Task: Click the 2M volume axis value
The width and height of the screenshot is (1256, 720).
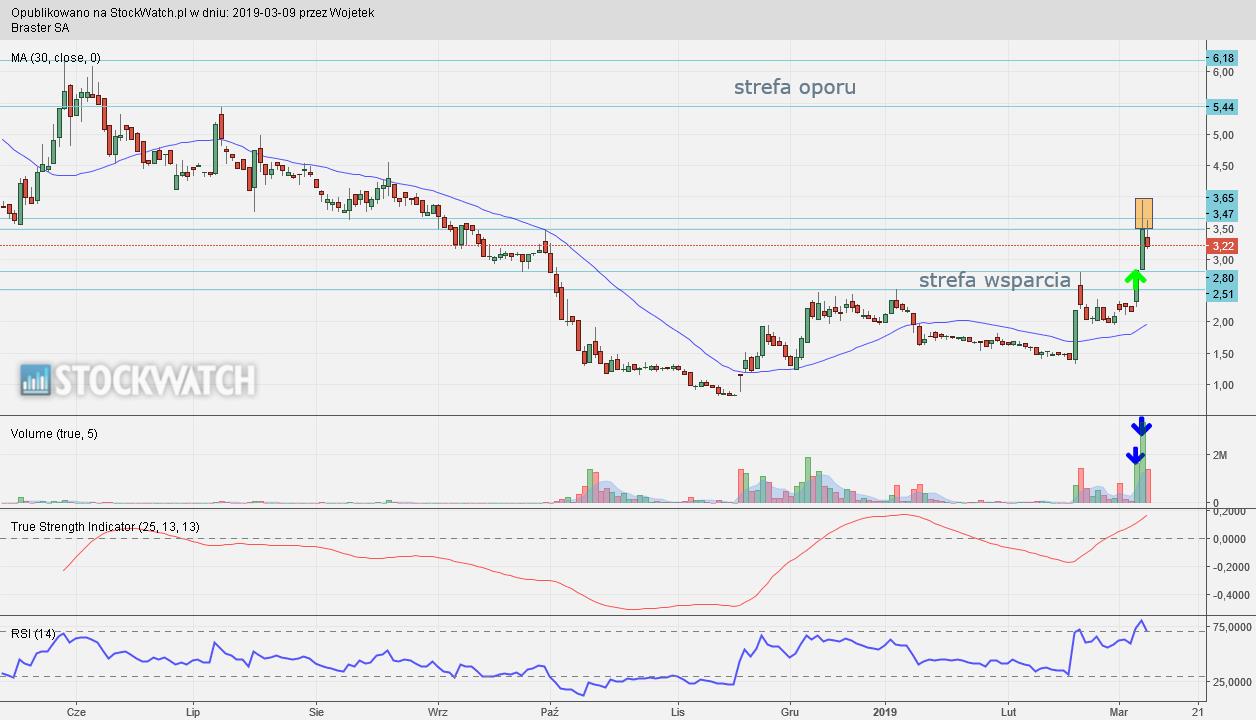Action: [1220, 455]
